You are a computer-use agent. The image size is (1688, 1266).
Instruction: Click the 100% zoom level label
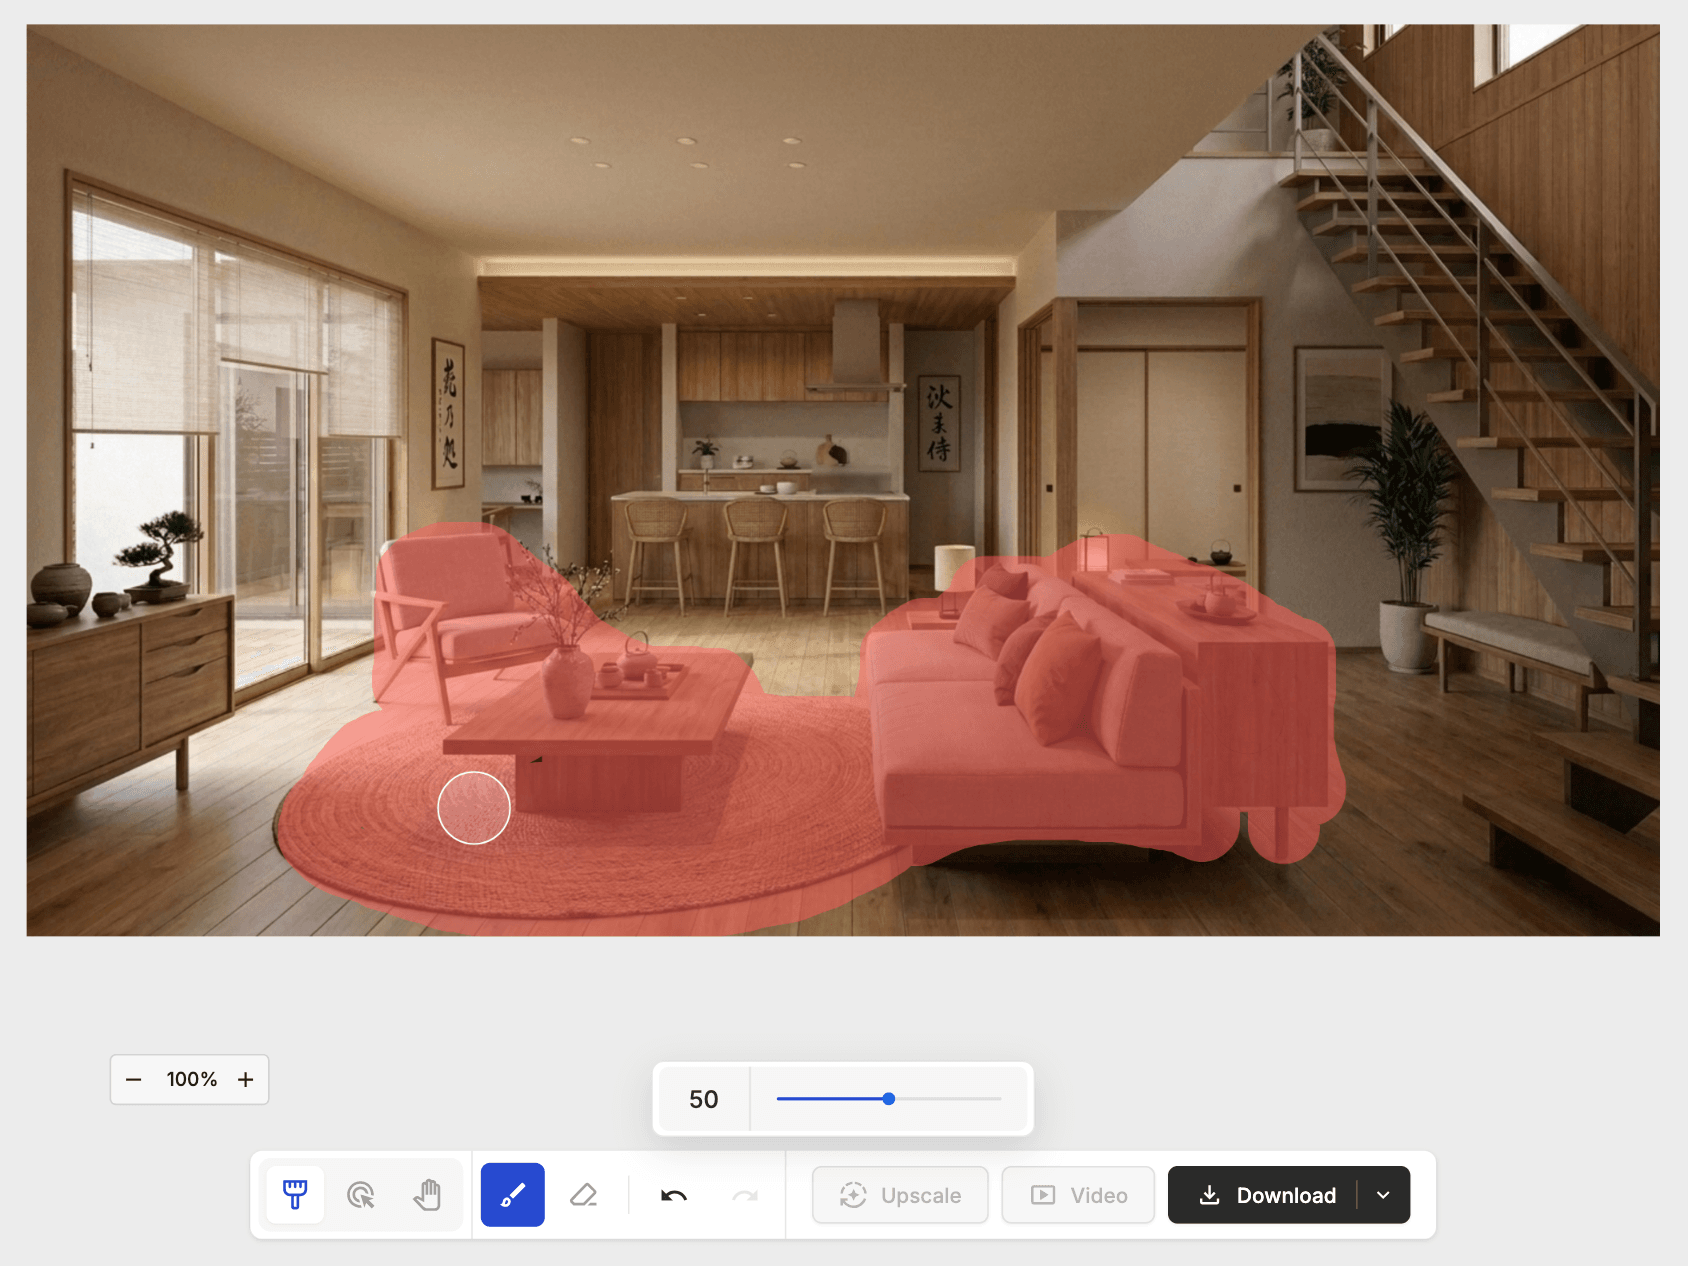(191, 1080)
